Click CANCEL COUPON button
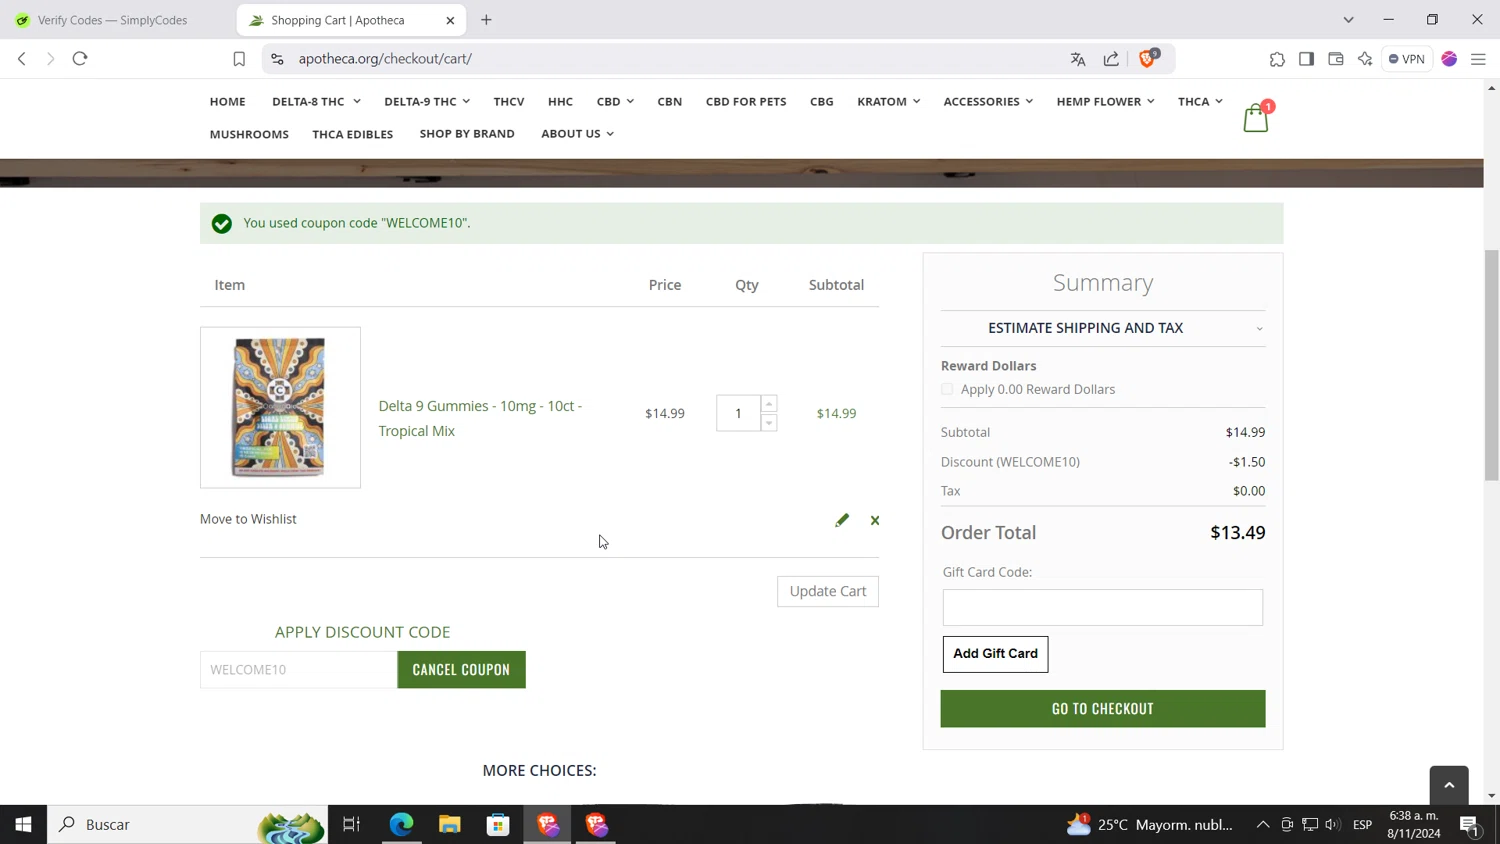Image resolution: width=1500 pixels, height=844 pixels. (461, 669)
